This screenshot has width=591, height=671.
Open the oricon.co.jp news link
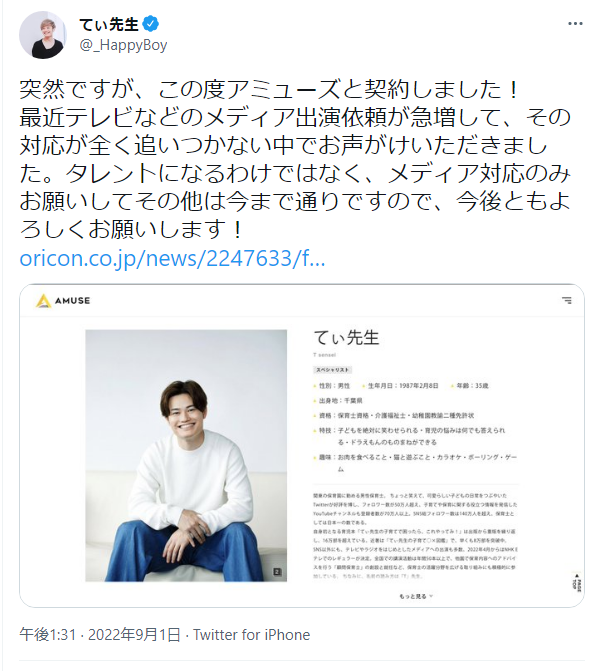172,258
